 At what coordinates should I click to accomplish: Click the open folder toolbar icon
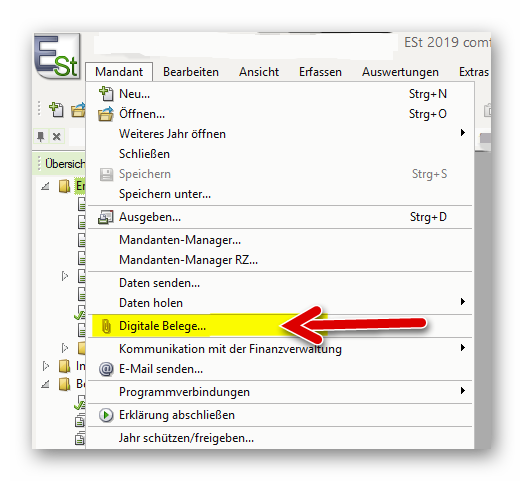78,110
